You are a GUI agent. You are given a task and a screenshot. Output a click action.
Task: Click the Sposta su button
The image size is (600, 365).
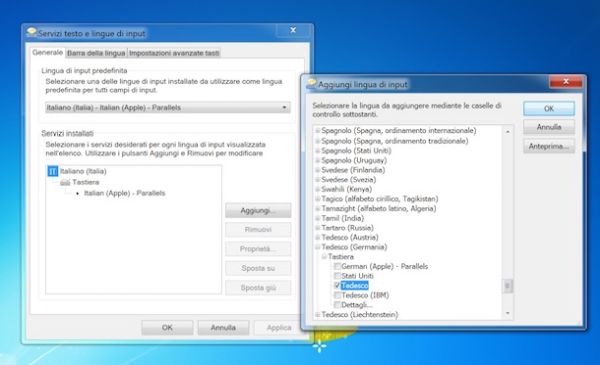258,268
